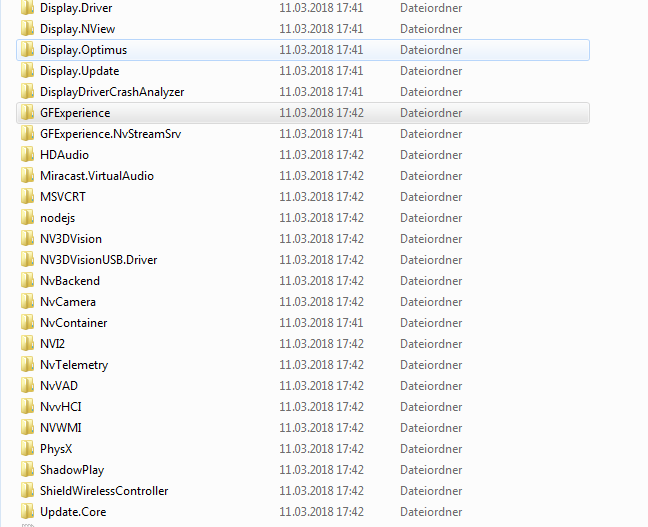Image resolution: width=648 pixels, height=527 pixels.
Task: Click the NvBackend folder icon
Action: [27, 281]
